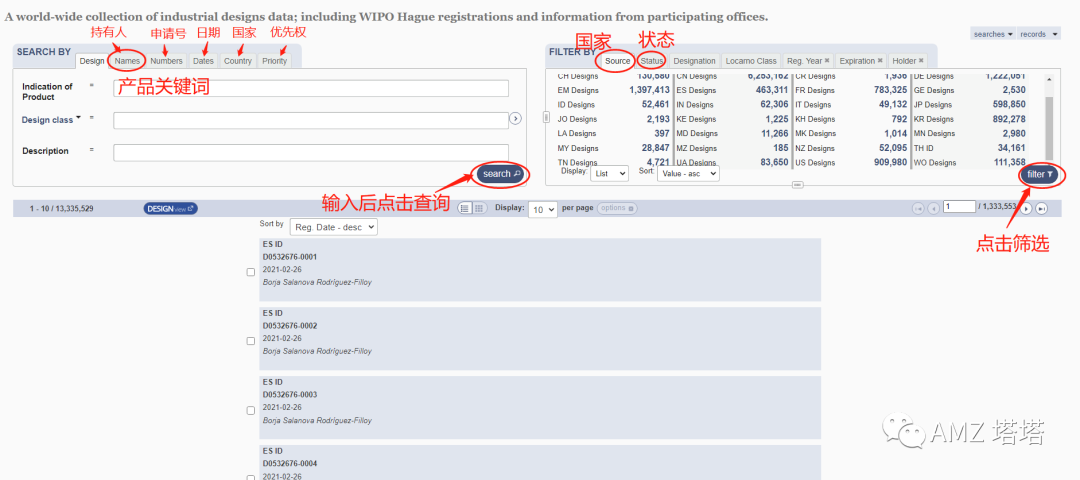Open DESIGNview external link badge

click(x=171, y=208)
